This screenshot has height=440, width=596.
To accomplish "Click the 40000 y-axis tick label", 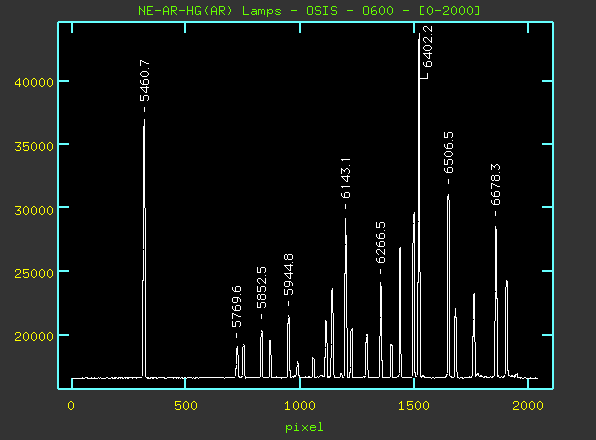I will 34,82.
